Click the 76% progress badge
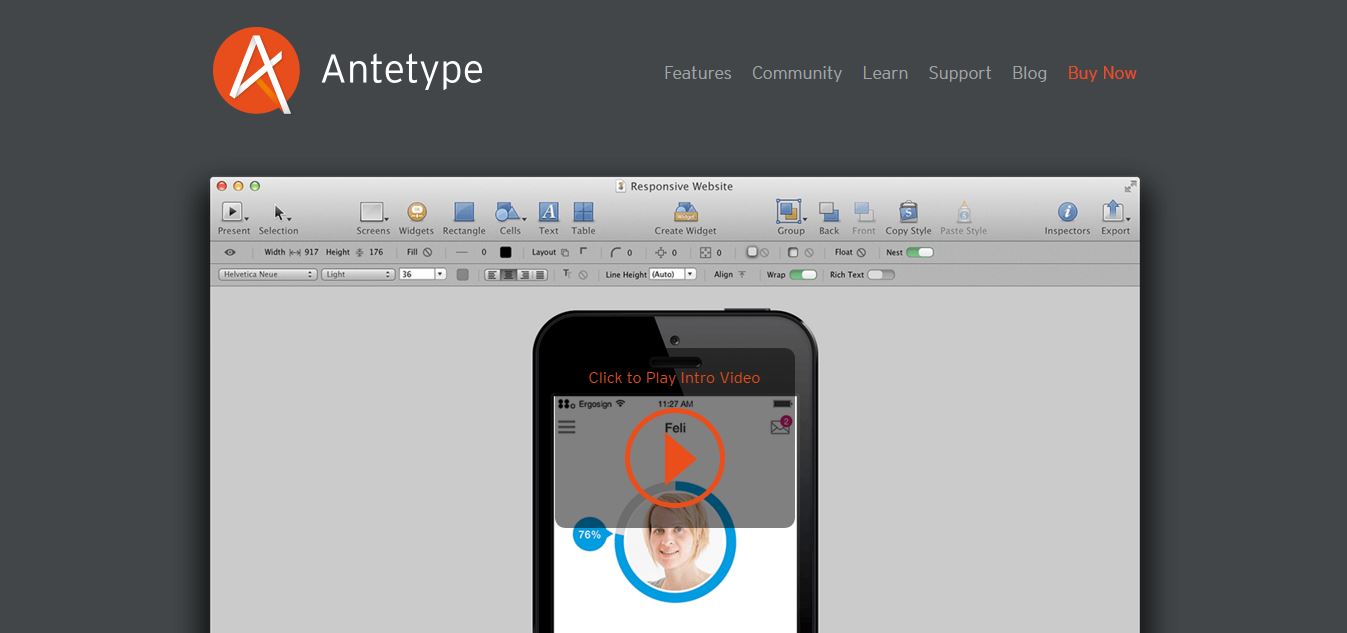 590,535
